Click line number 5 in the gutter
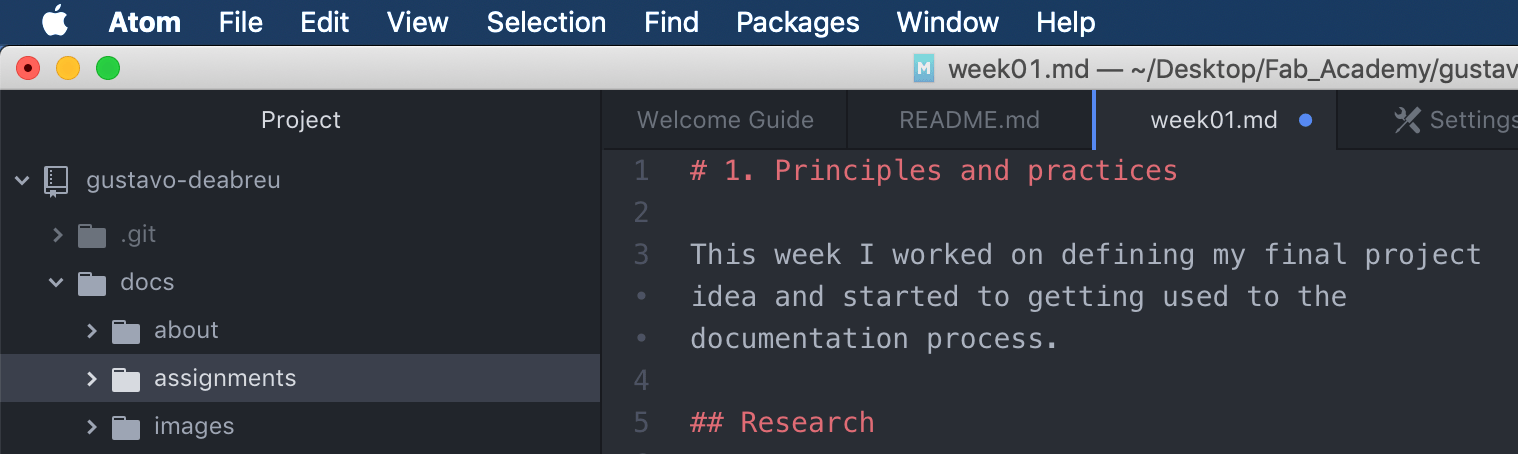The height and width of the screenshot is (454, 1518). click(x=641, y=423)
